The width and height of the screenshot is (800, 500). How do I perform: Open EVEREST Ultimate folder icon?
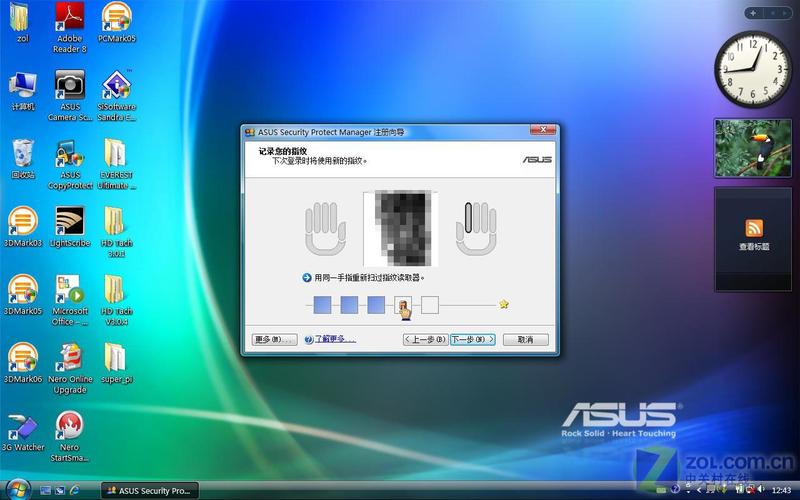pyautogui.click(x=116, y=164)
